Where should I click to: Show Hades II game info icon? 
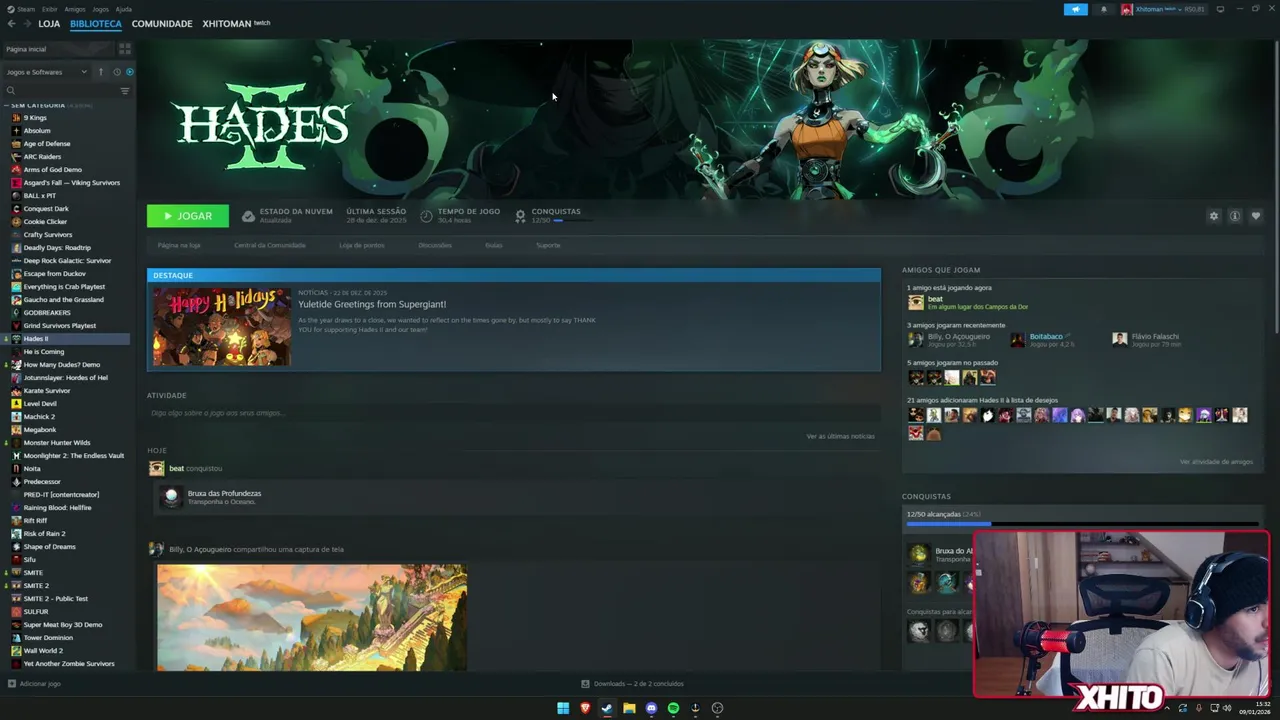click(1235, 216)
